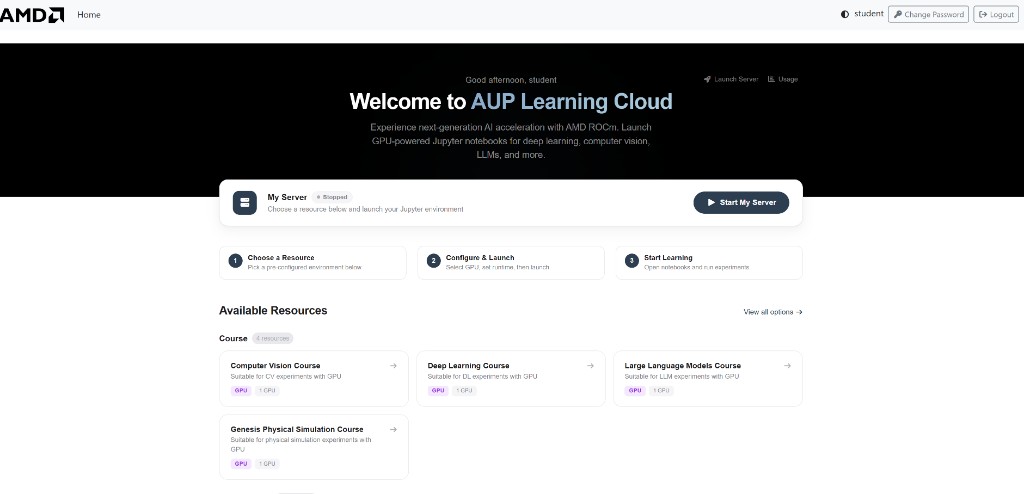Click GPU tag on Deep Learning Course

438,391
